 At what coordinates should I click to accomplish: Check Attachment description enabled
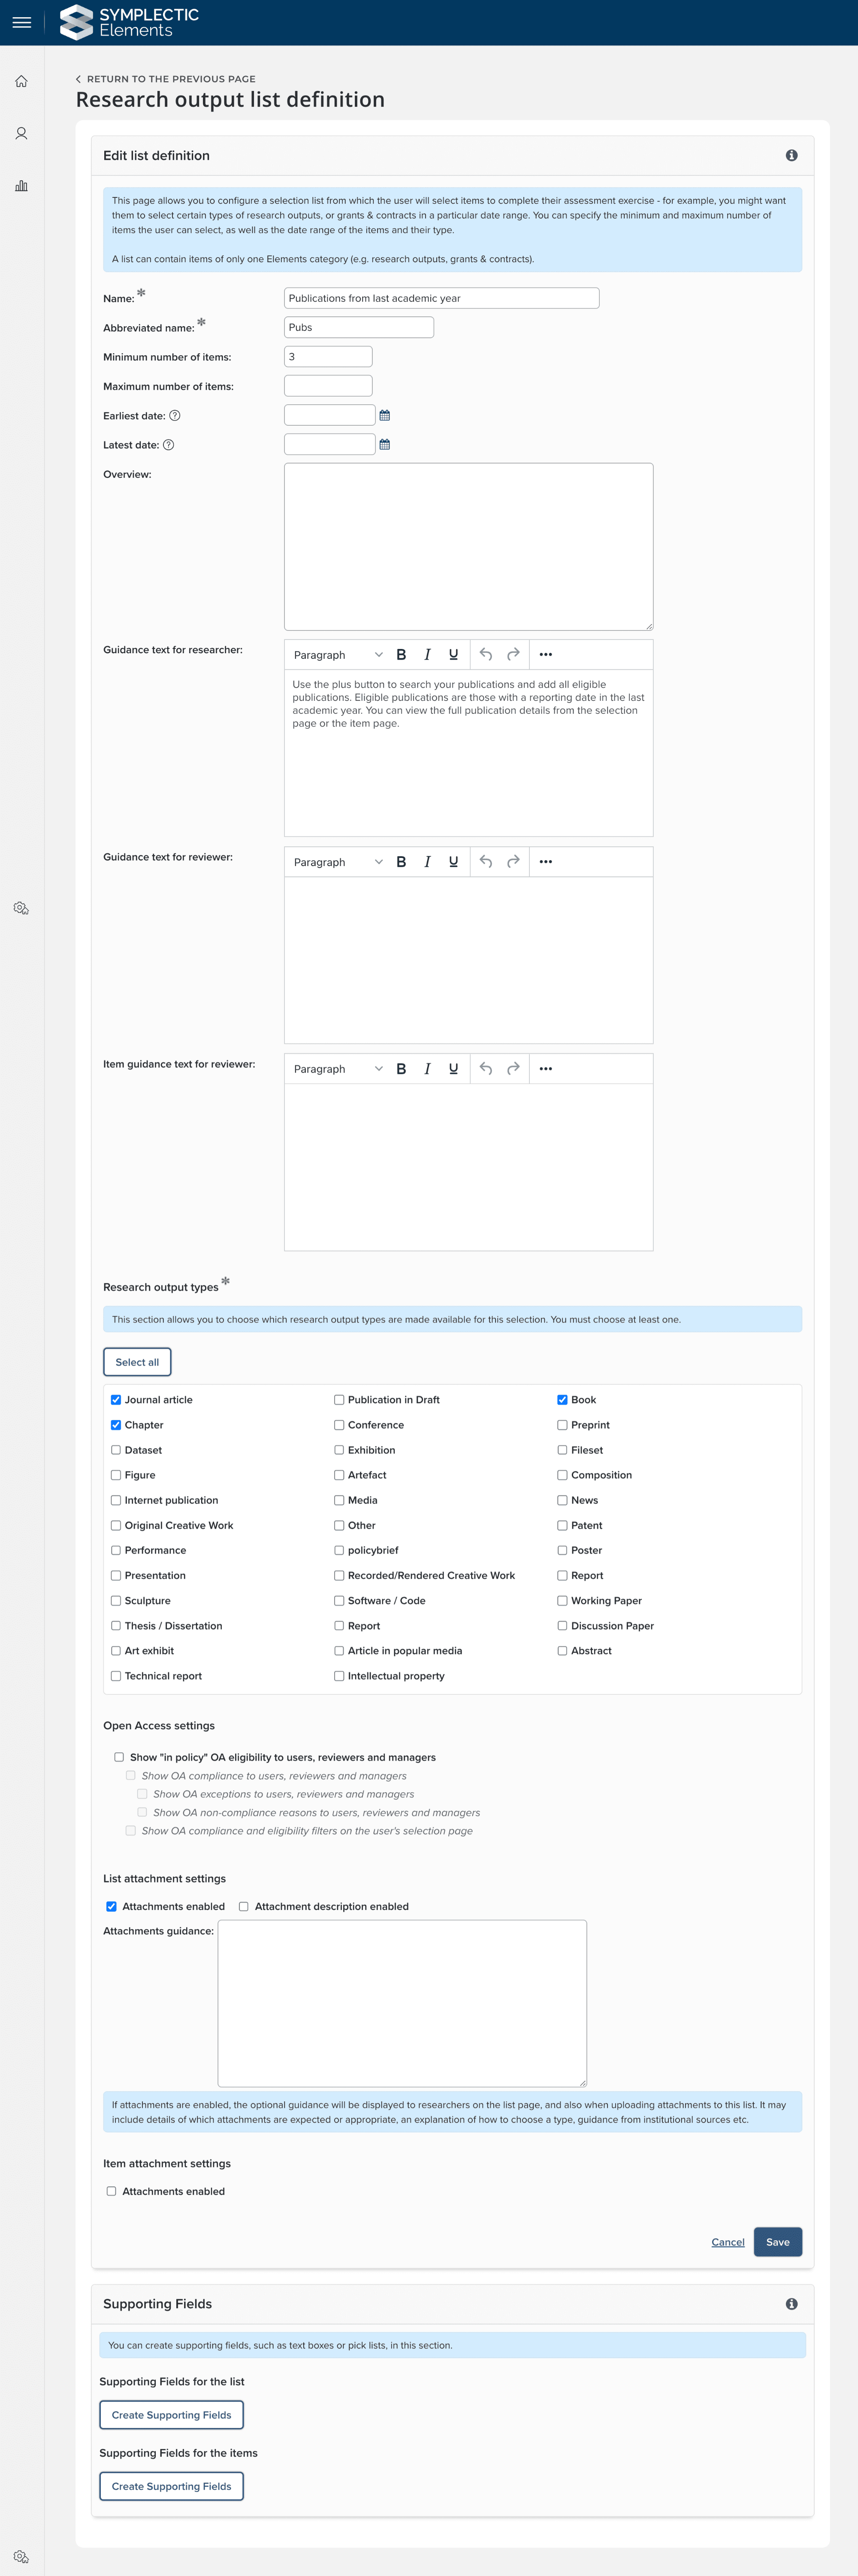[x=243, y=1907]
